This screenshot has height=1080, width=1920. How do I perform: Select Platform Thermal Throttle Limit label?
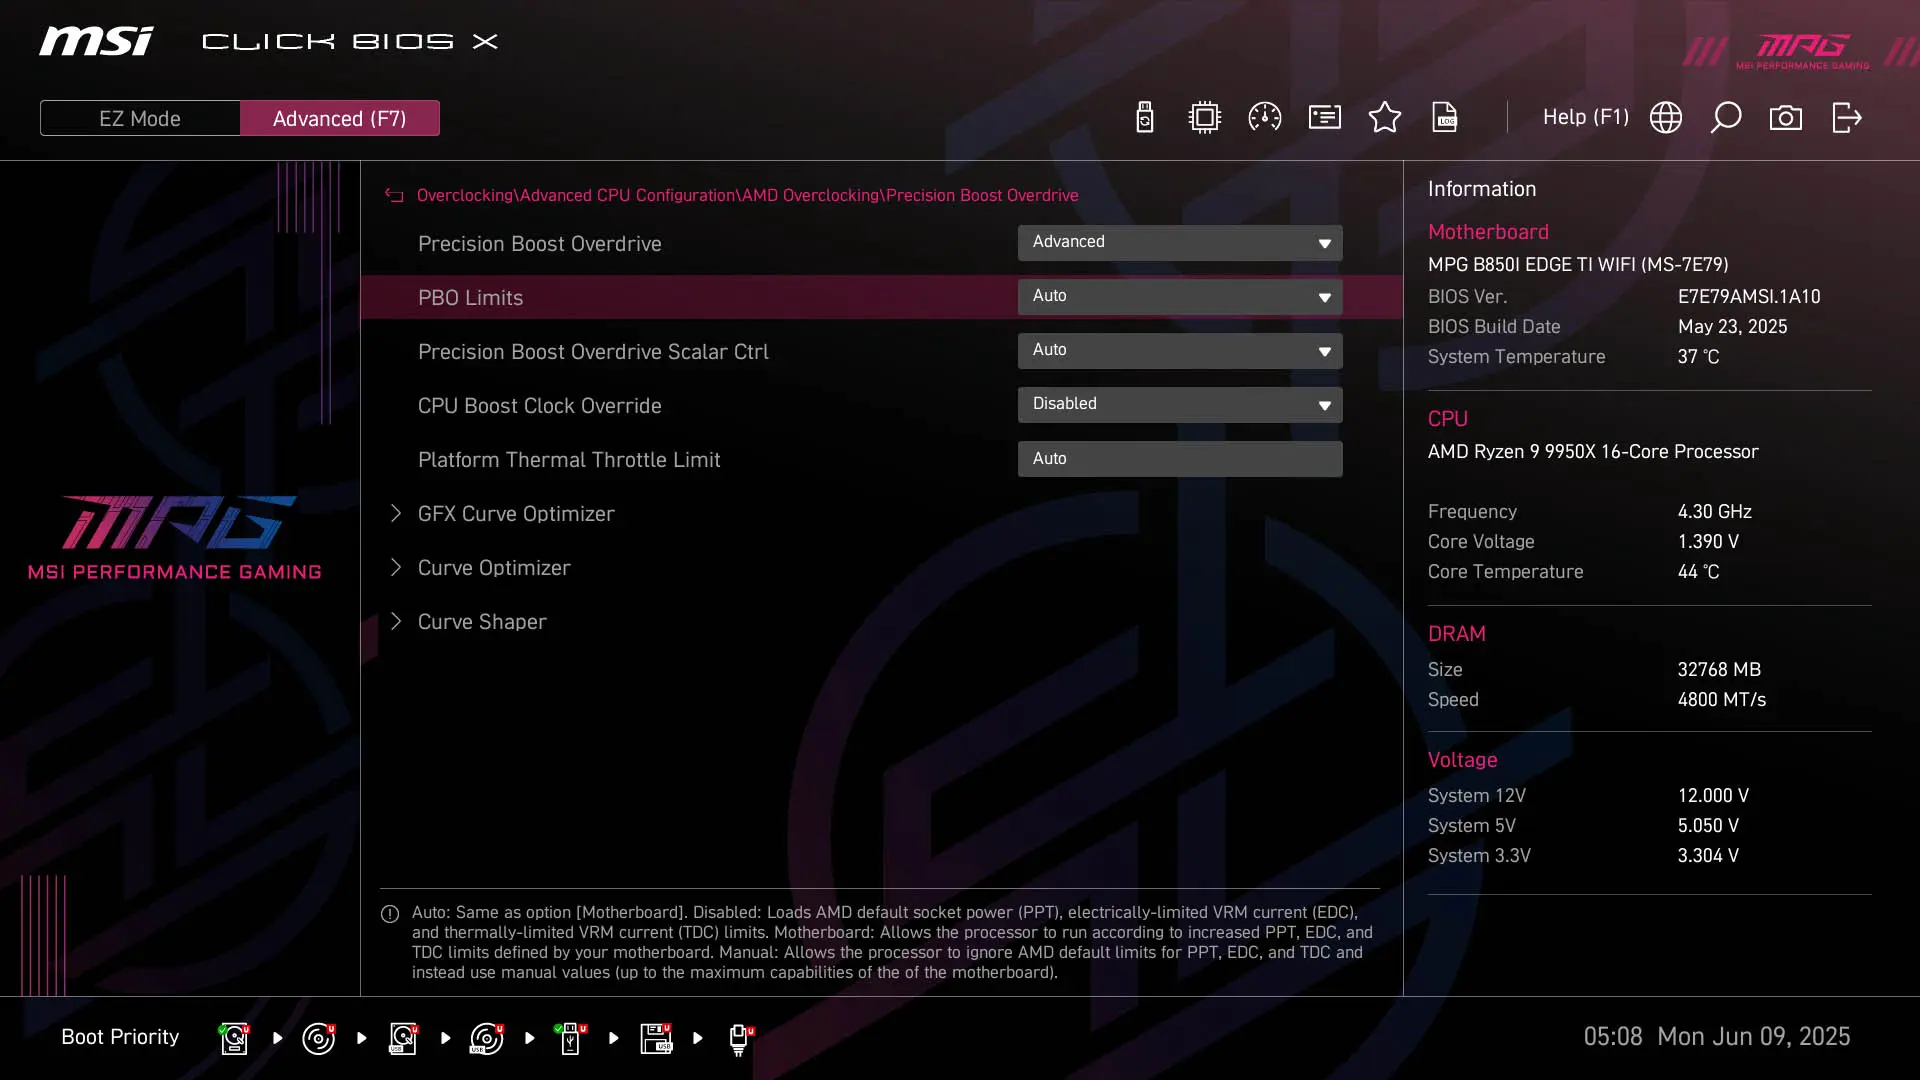click(x=569, y=459)
